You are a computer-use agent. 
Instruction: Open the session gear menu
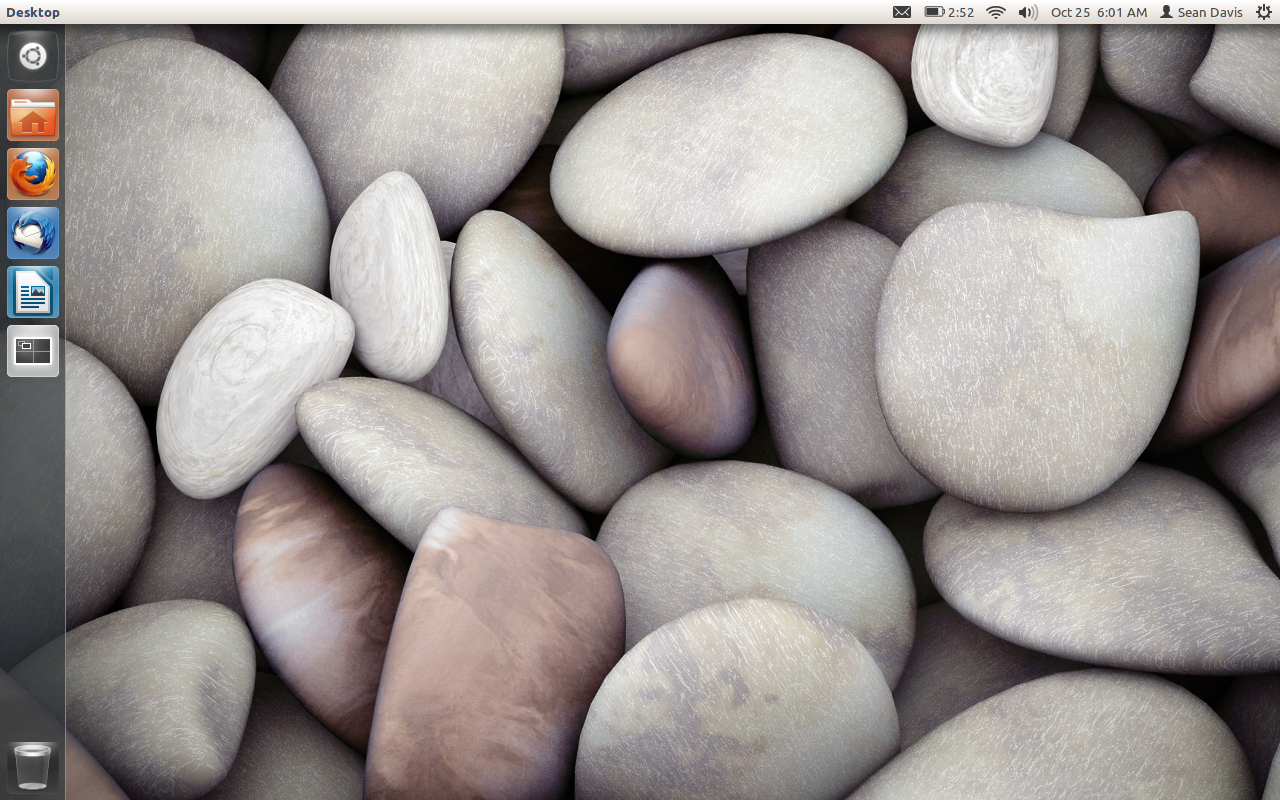click(1266, 12)
